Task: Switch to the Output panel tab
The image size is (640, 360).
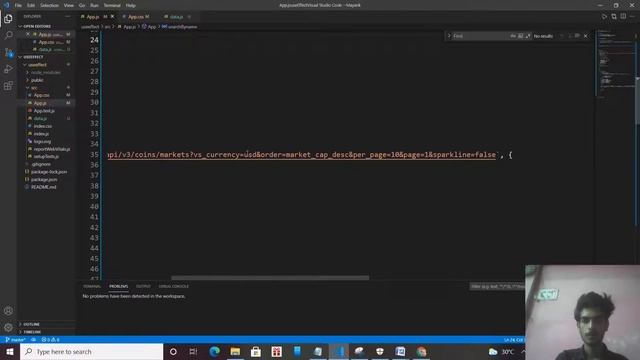Action: click(x=143, y=286)
